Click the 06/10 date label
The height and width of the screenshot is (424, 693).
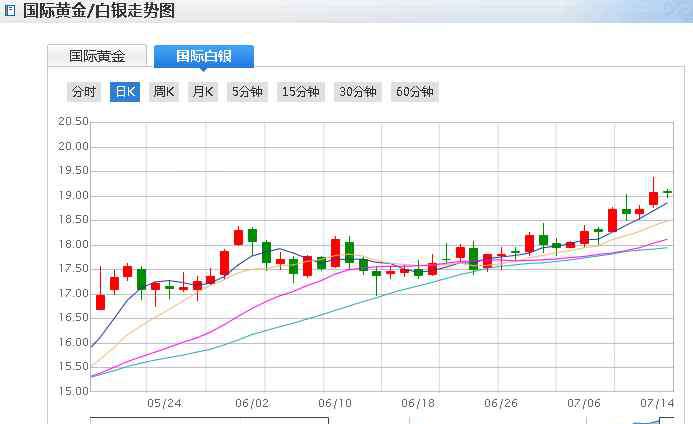click(x=335, y=403)
